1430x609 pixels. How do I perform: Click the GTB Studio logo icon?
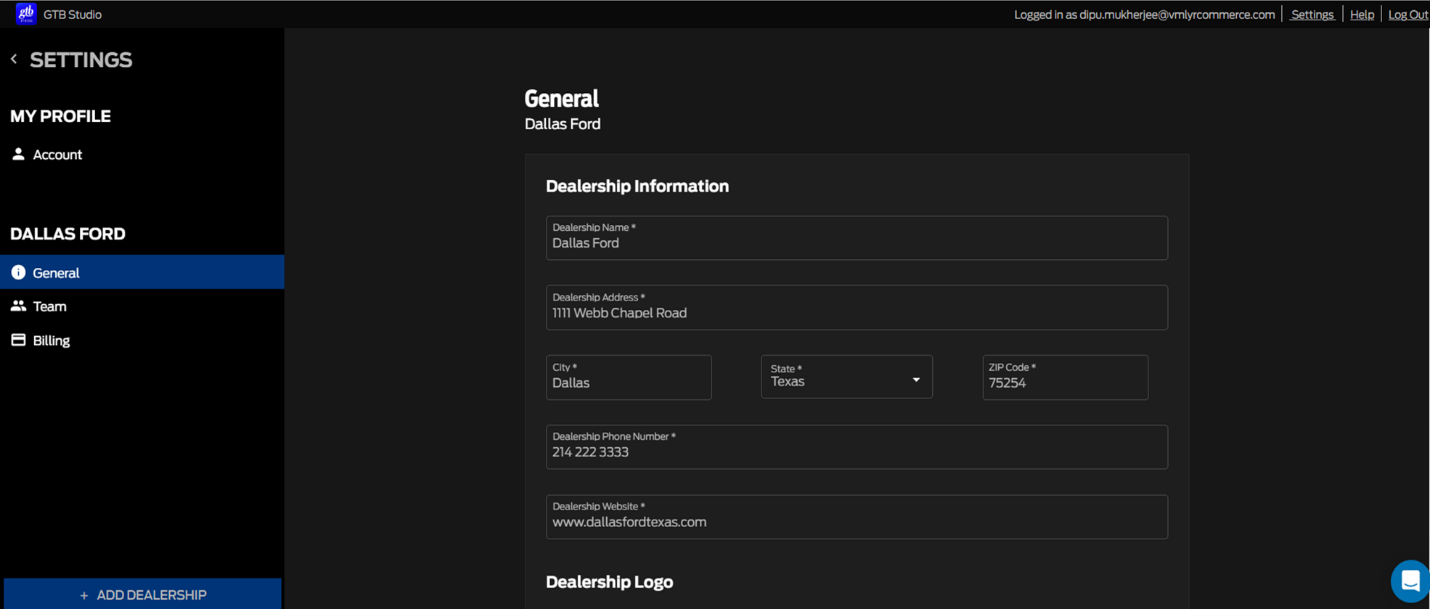(26, 14)
